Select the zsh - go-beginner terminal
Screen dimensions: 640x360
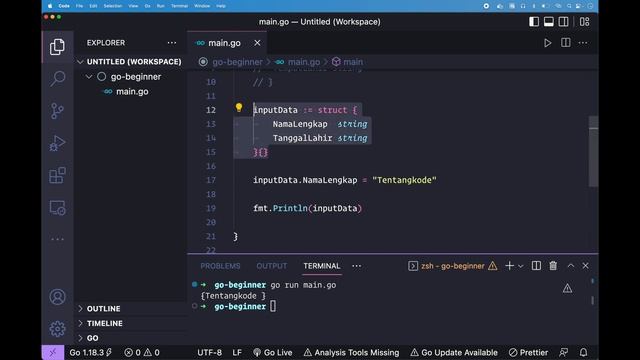[452, 266]
